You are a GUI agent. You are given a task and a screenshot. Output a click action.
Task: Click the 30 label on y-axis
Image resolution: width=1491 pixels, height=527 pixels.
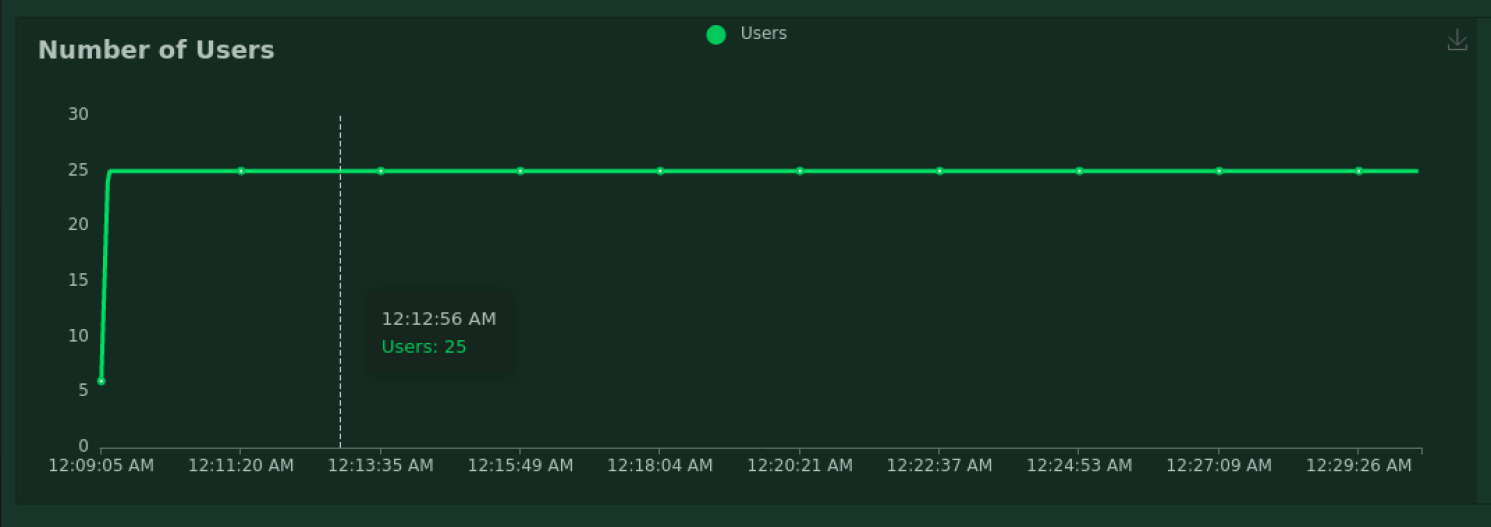point(78,115)
